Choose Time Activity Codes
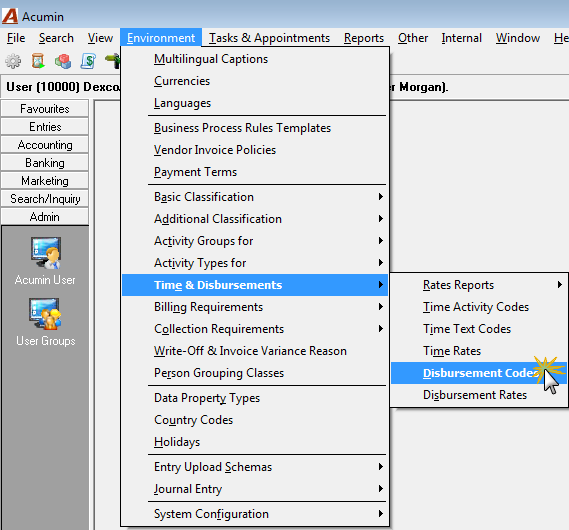Image resolution: width=569 pixels, height=530 pixels. (x=479, y=307)
